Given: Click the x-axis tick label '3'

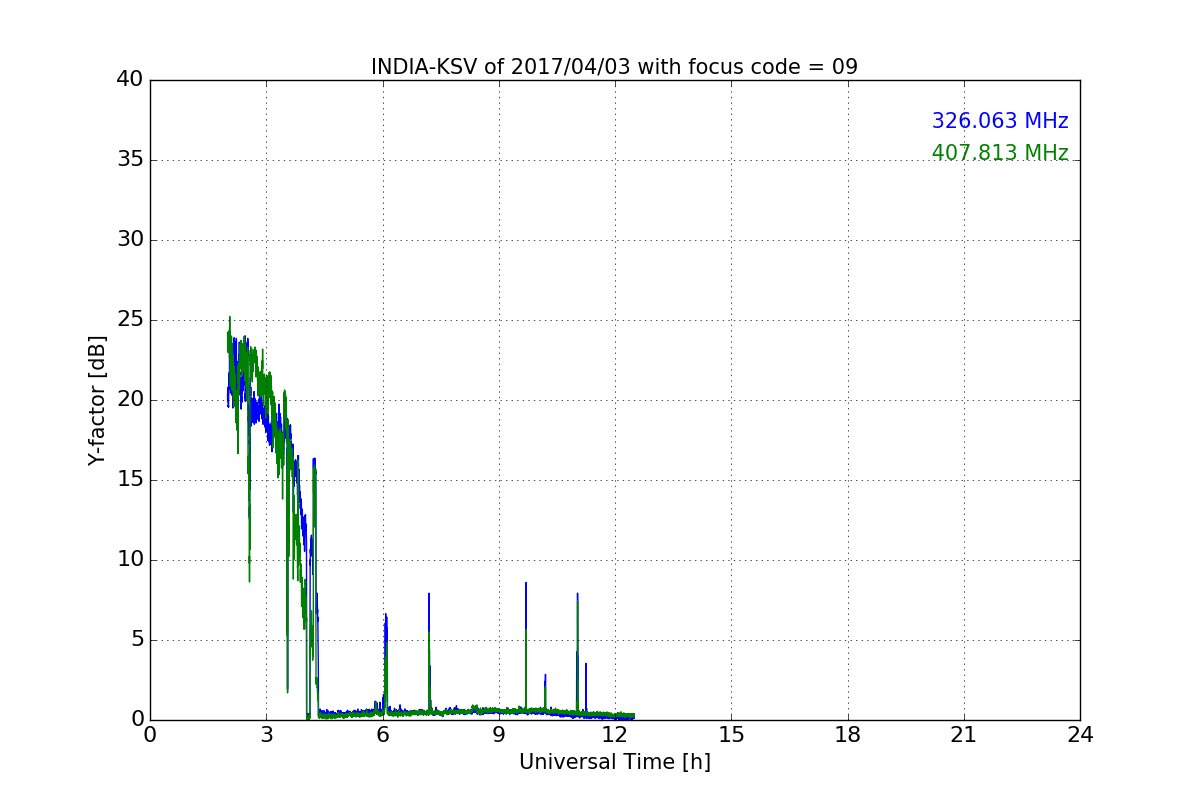Looking at the screenshot, I should [266, 734].
